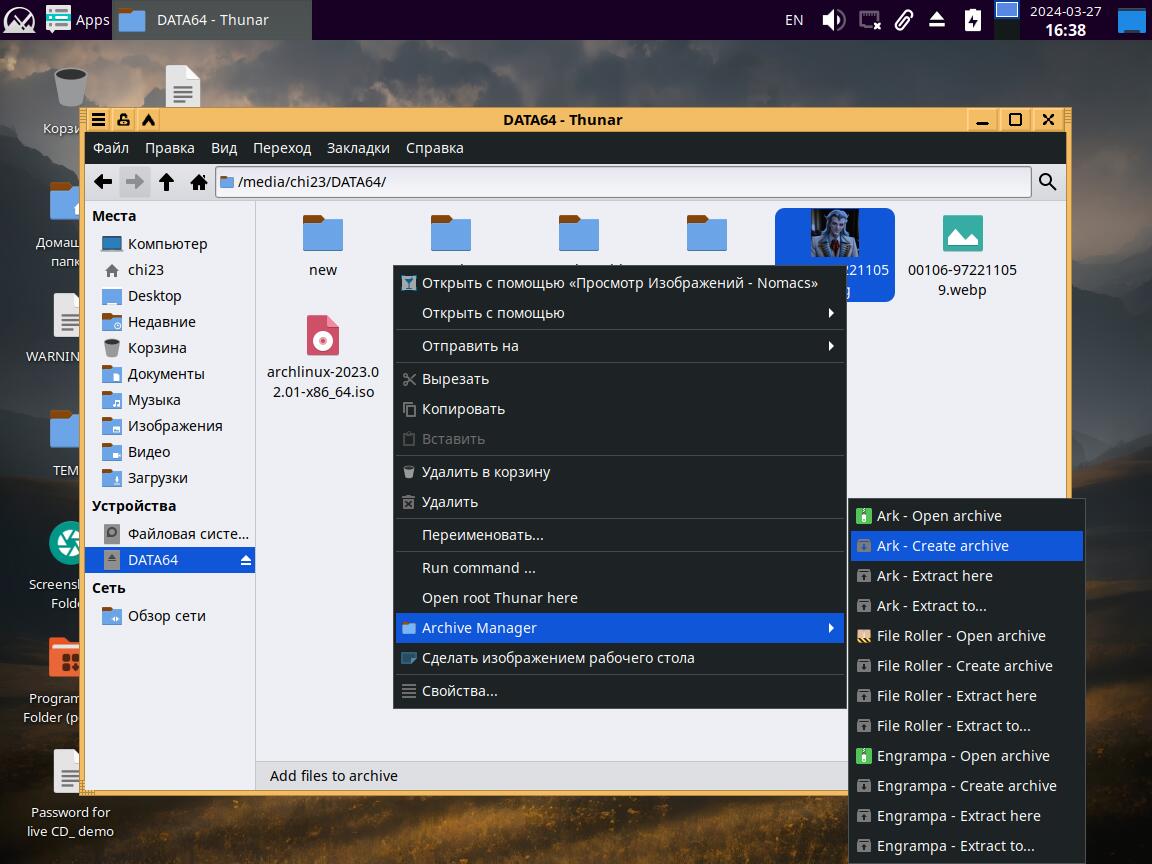Viewport: 1152px width, 864px height.
Task: Open the Apps menu on the panel
Action: 78,20
